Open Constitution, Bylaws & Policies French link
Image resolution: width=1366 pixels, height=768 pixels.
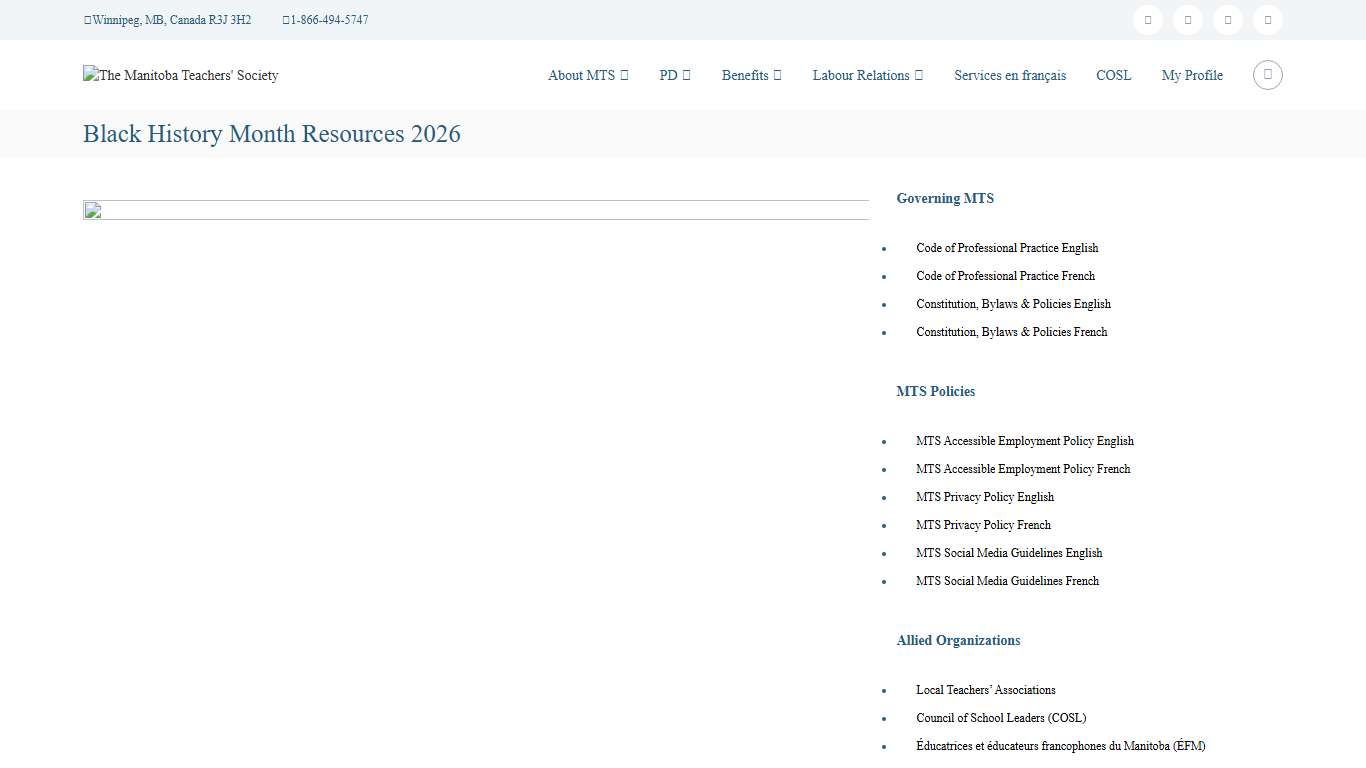[1011, 332]
